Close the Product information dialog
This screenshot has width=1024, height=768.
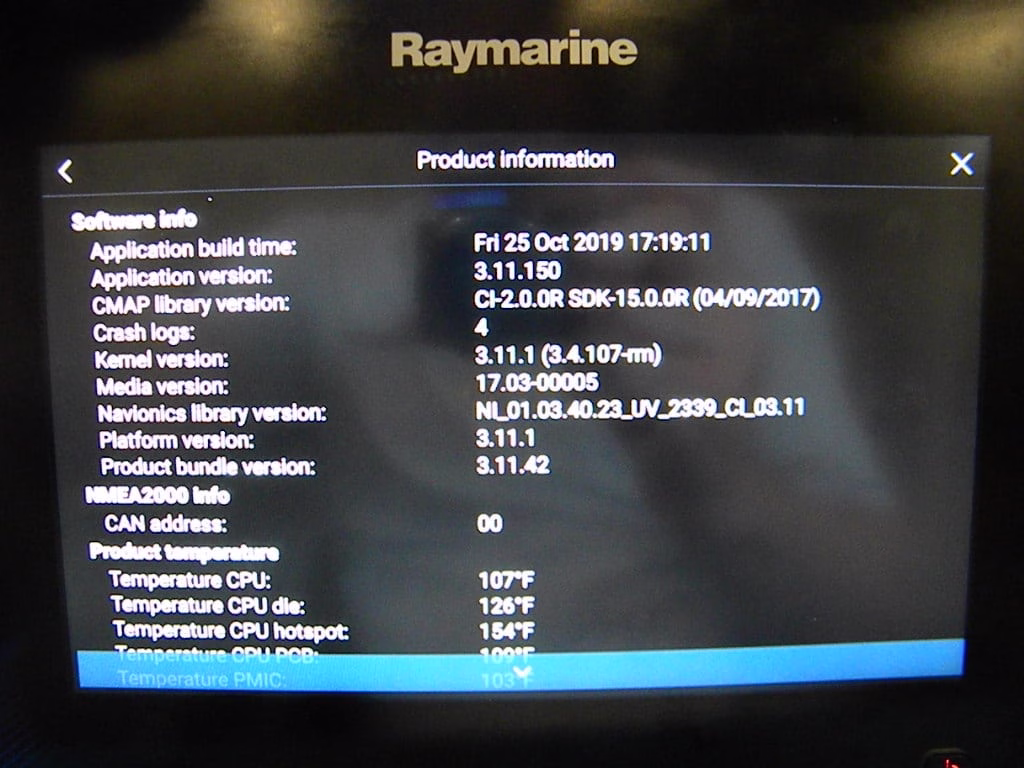[x=961, y=164]
